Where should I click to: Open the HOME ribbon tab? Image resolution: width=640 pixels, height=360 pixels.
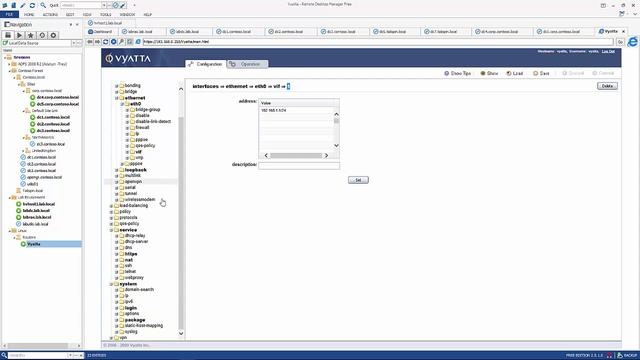29,15
